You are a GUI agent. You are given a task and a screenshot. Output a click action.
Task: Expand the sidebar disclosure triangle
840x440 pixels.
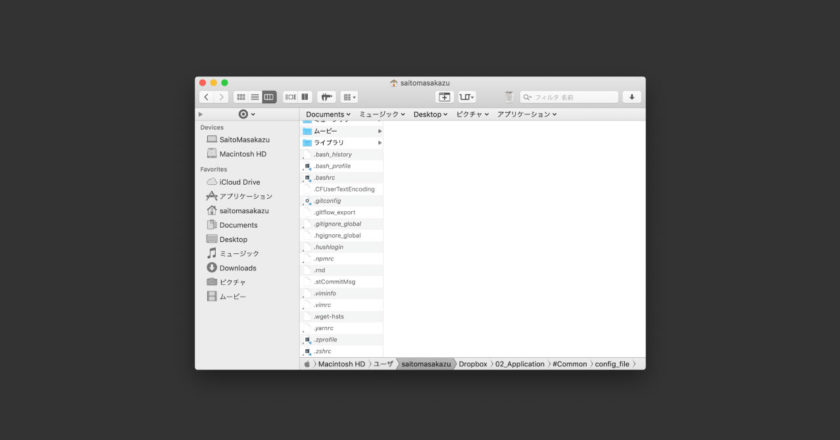[x=200, y=114]
